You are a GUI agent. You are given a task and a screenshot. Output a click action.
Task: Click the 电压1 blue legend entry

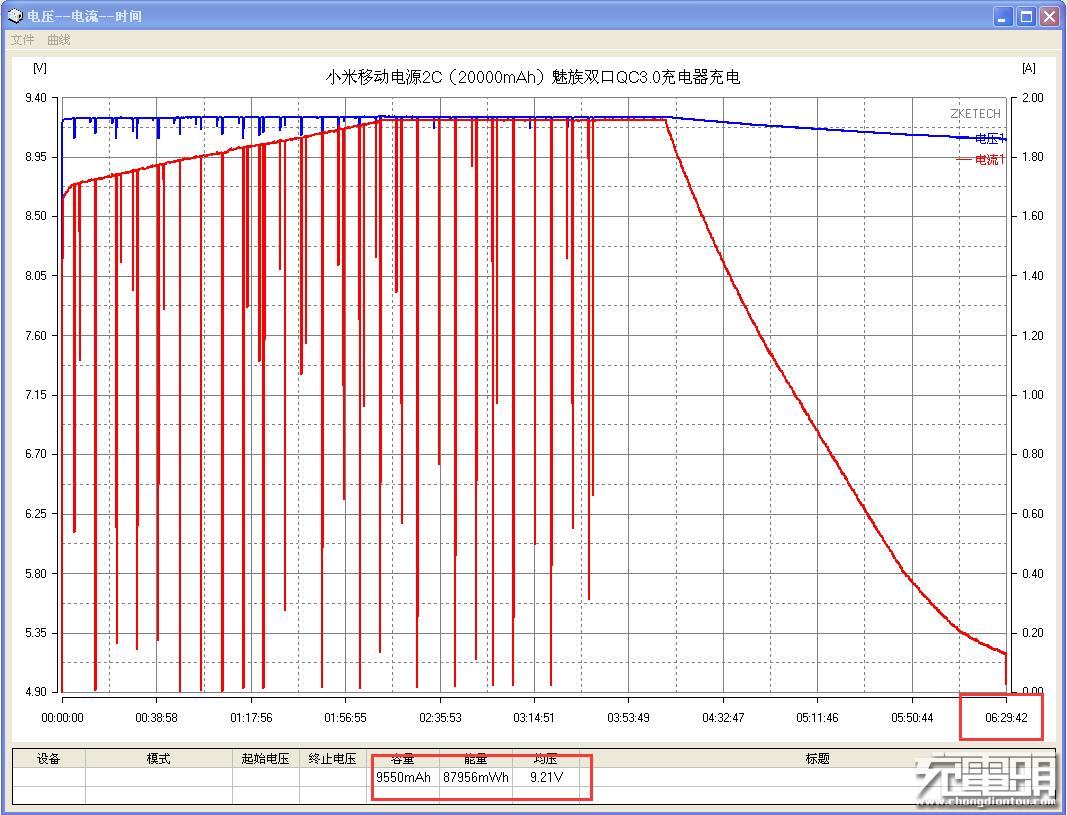[x=981, y=139]
